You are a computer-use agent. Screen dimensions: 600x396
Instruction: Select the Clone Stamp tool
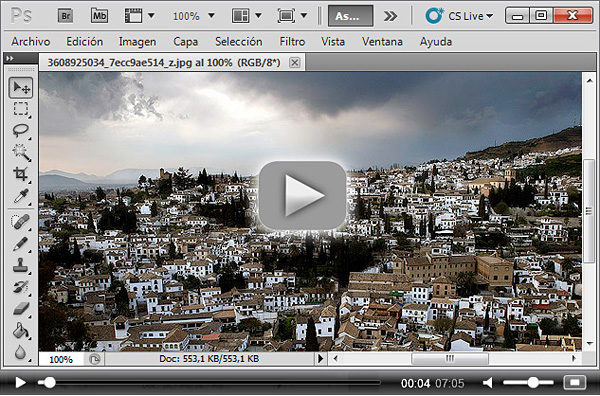[x=21, y=265]
